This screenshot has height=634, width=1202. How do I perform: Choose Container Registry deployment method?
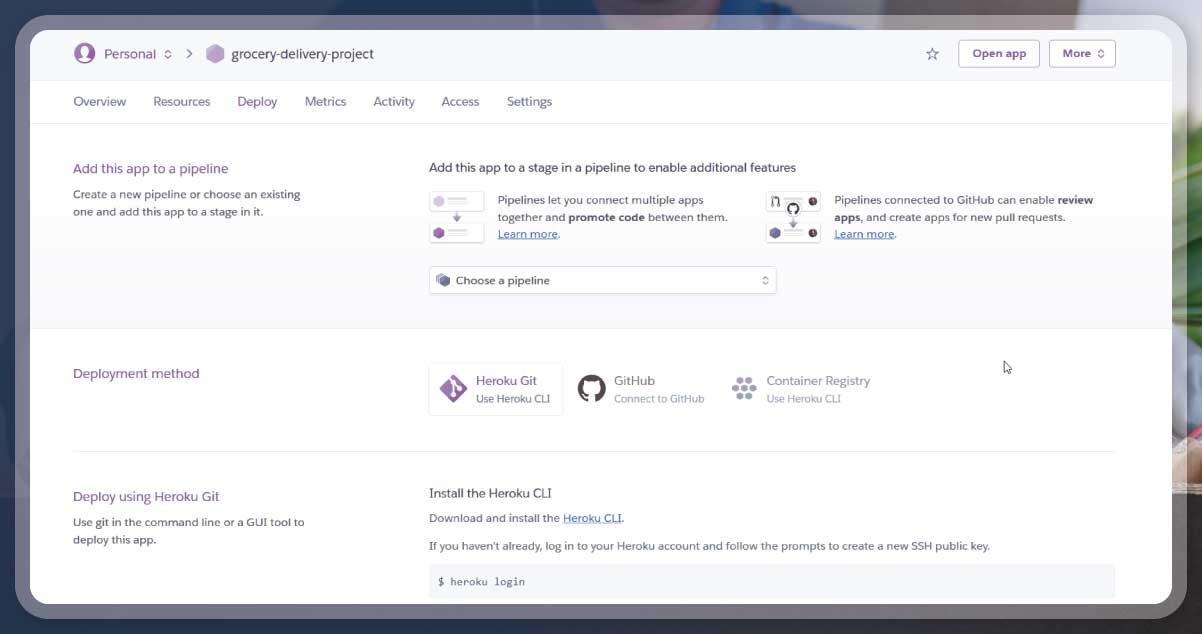(x=801, y=389)
